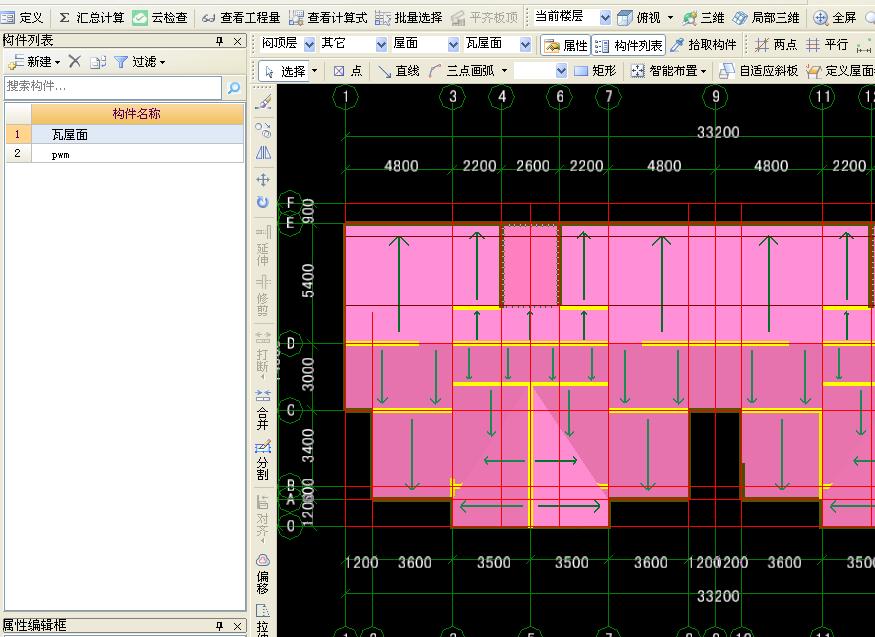Open the 闷顶层 floor dropdown
The image size is (875, 637).
tap(310, 44)
